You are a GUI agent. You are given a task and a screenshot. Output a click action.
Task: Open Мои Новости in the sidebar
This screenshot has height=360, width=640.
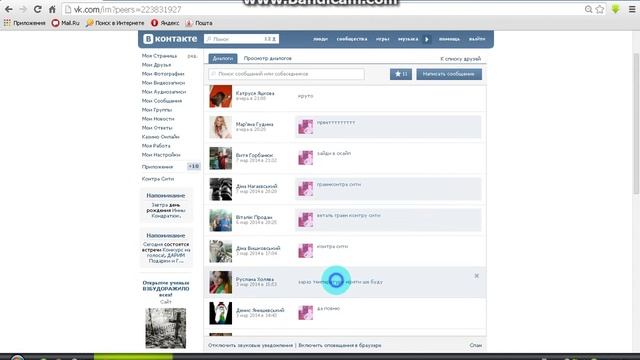coord(158,119)
